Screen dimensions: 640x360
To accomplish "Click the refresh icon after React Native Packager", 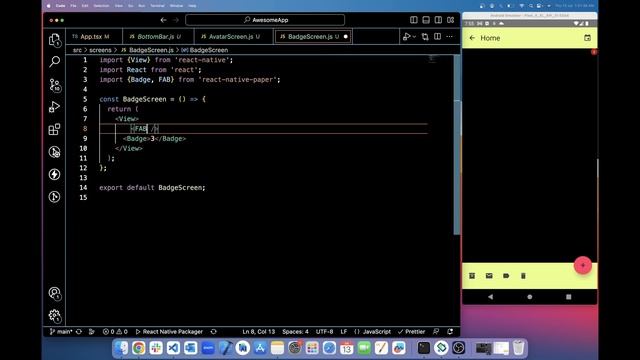I will pos(213,332).
